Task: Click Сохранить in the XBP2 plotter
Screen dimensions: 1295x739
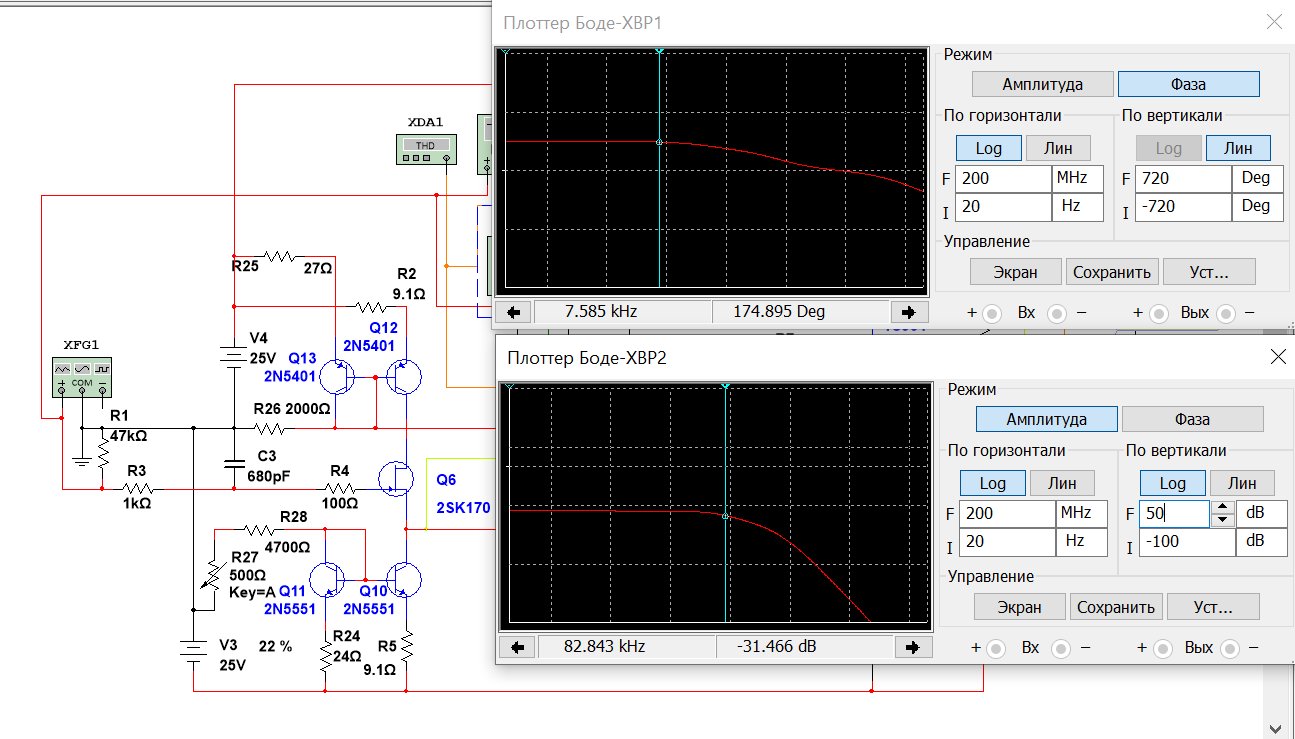Action: [x=1116, y=607]
